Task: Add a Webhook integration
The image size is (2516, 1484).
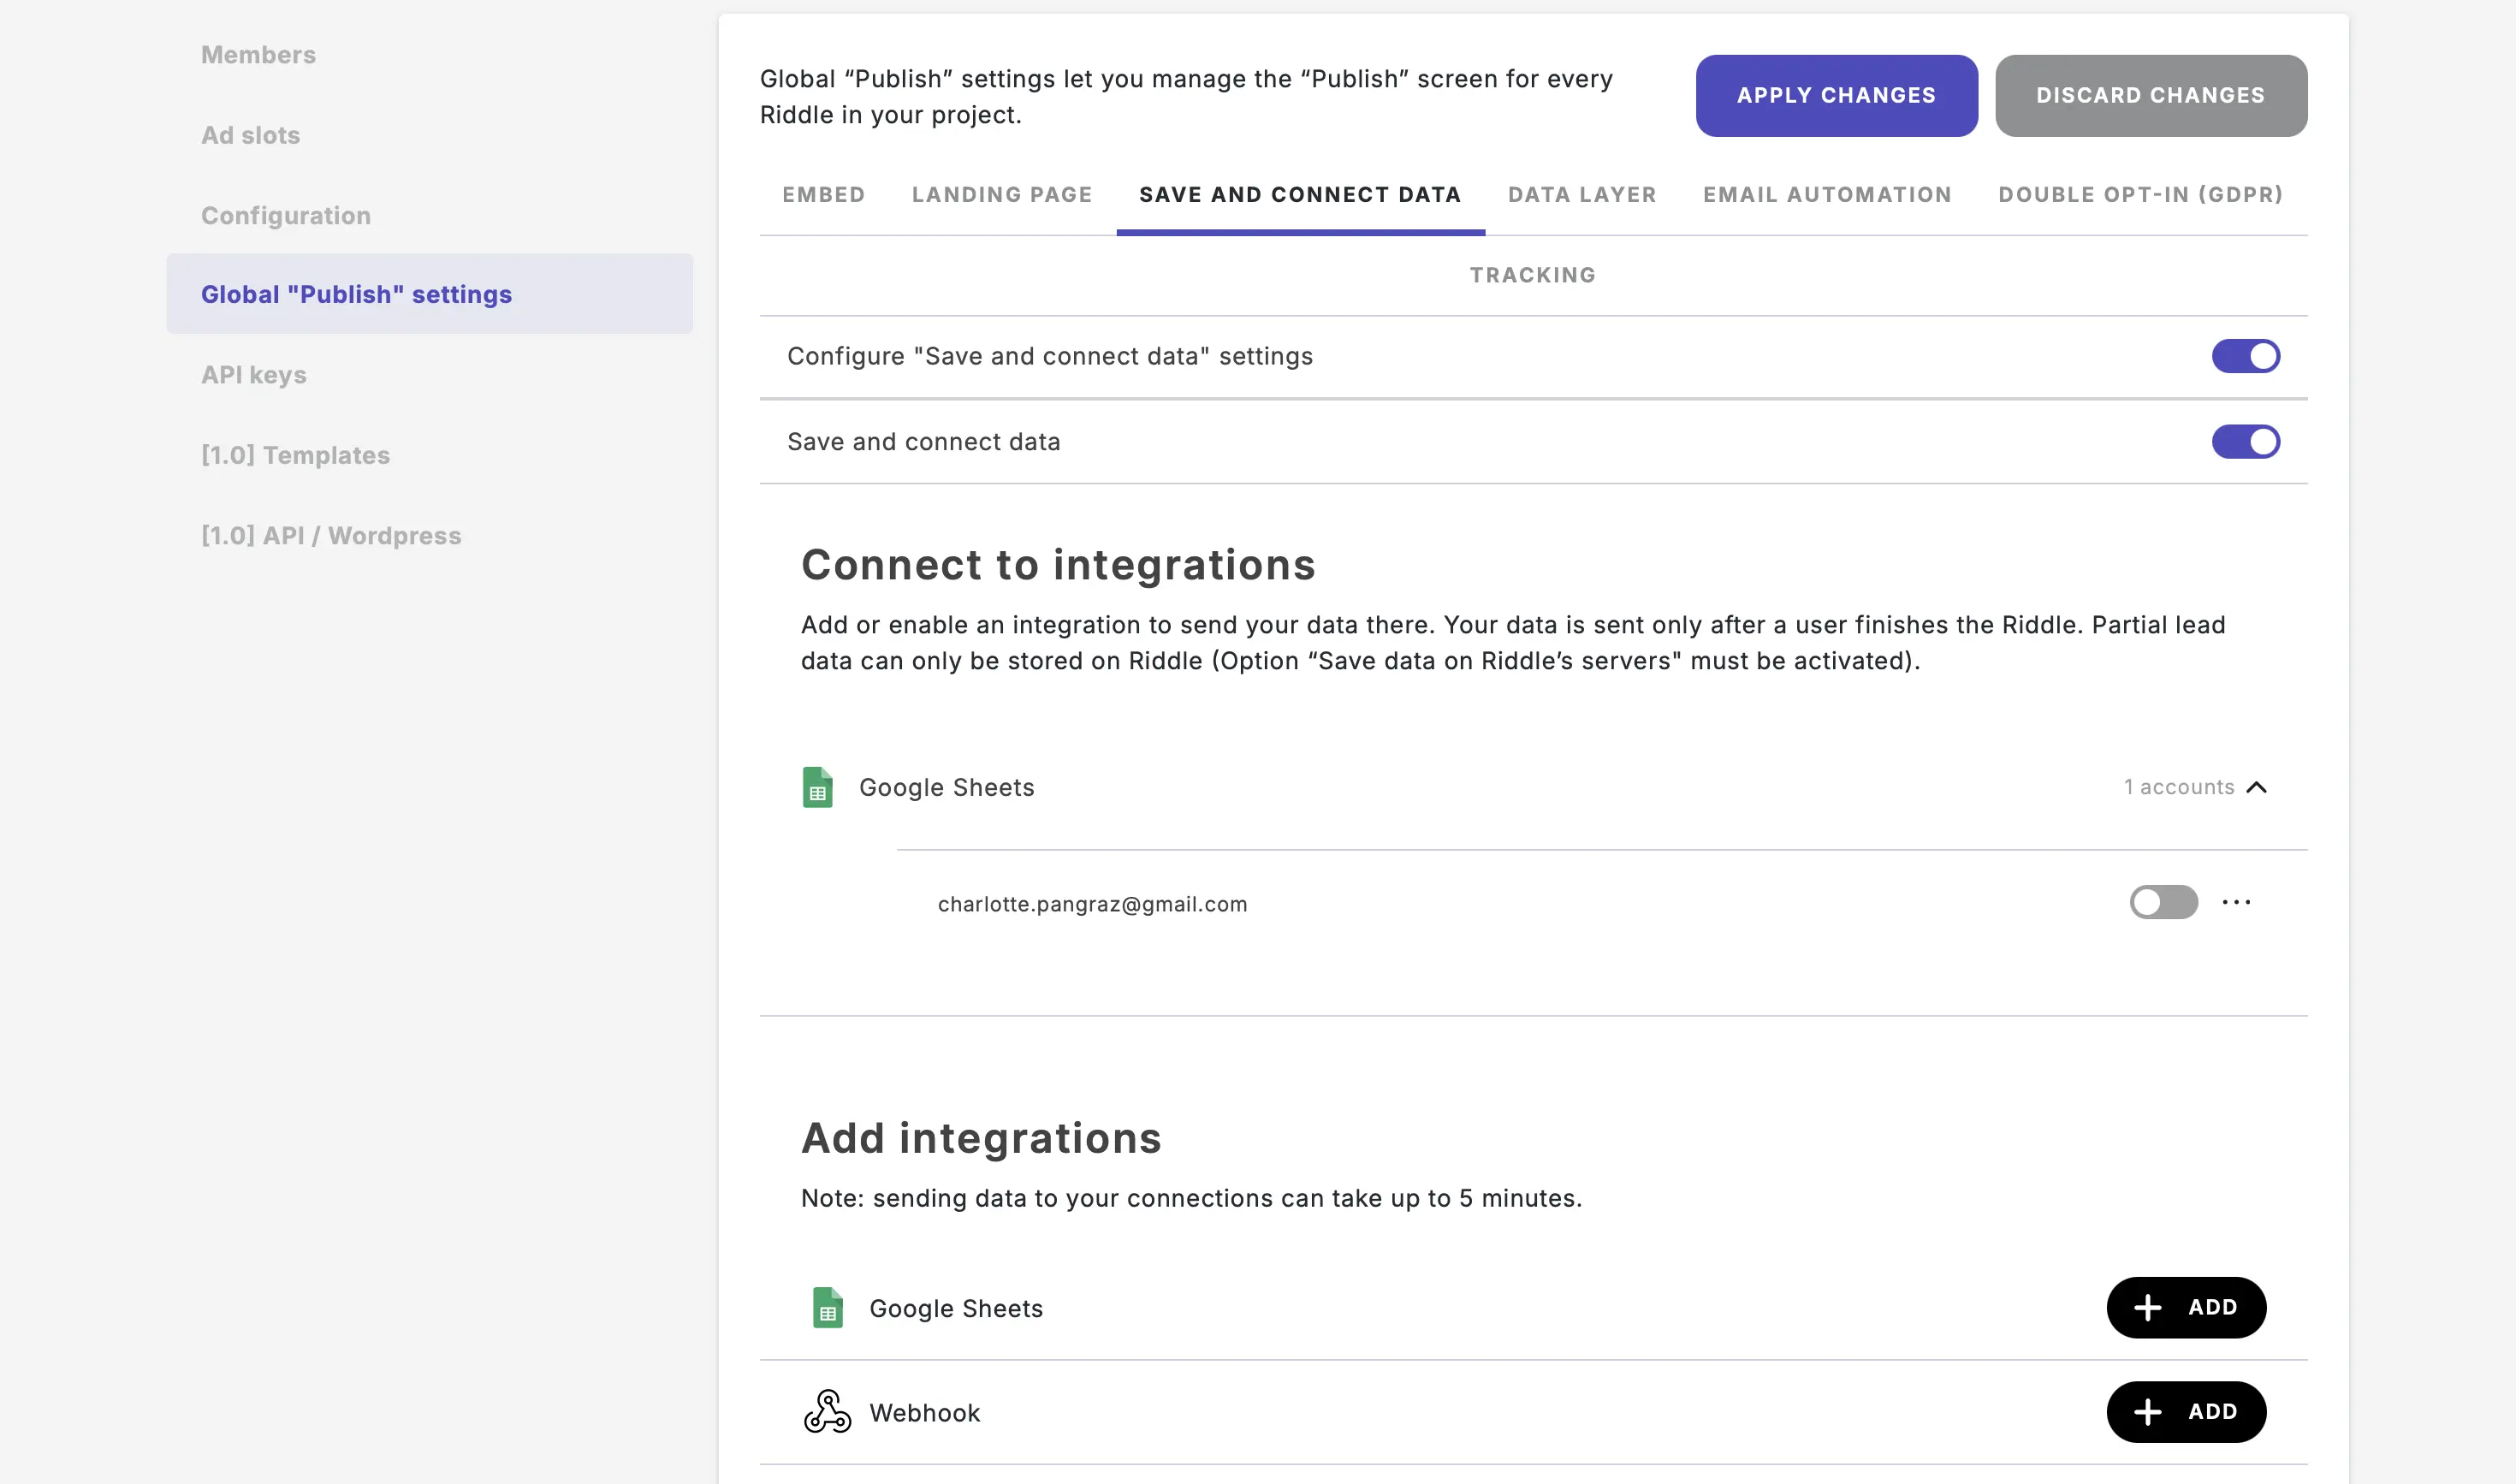Action: point(2186,1411)
